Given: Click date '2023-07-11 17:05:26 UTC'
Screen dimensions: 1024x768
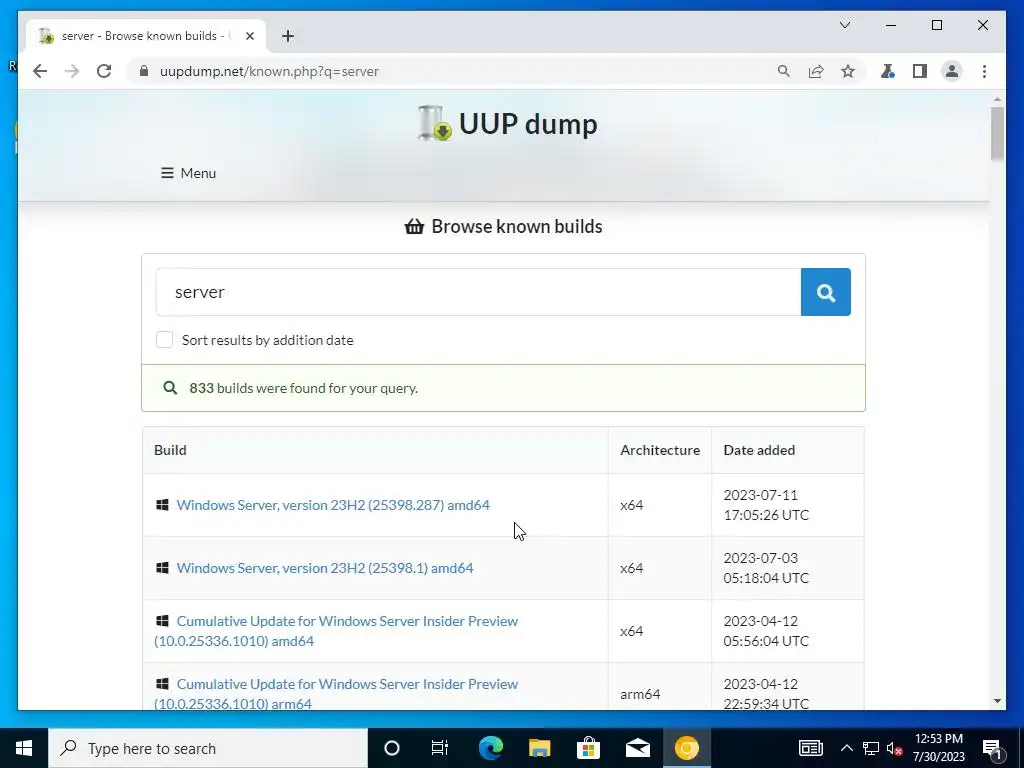Looking at the screenshot, I should point(766,505).
